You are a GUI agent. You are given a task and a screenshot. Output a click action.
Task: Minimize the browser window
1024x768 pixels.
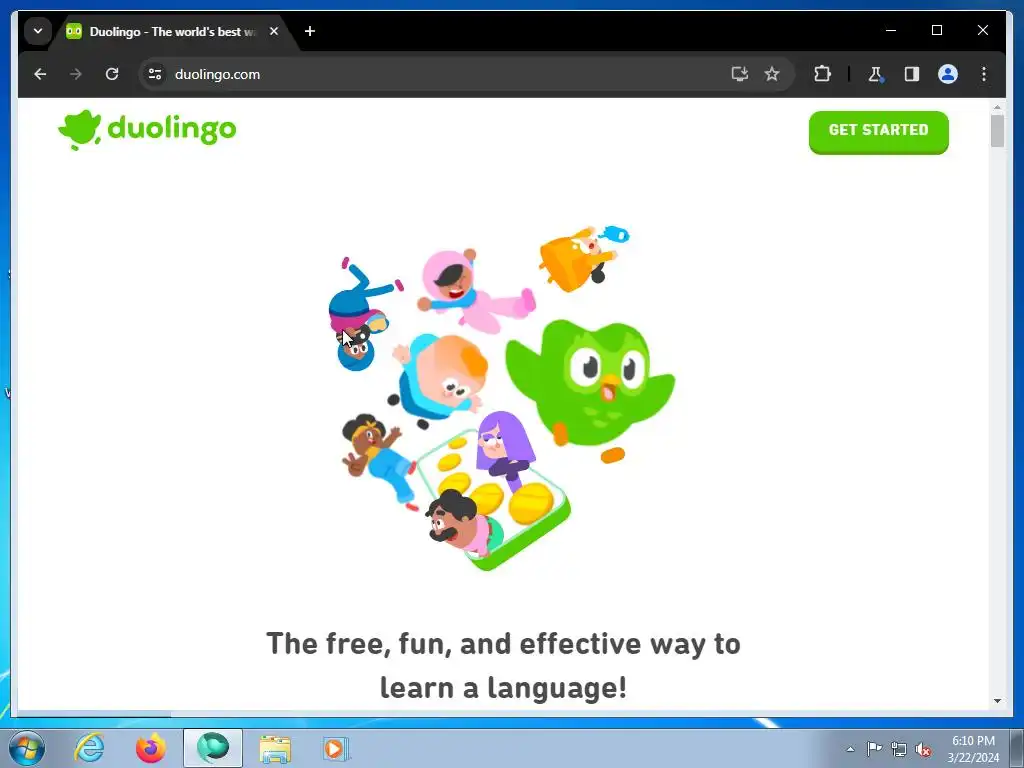point(891,30)
